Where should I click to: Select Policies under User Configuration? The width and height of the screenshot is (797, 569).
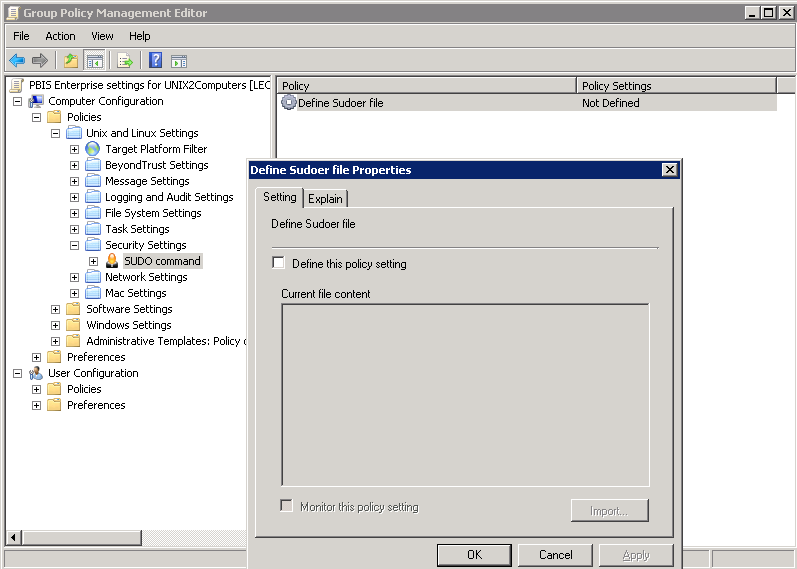coord(84,389)
